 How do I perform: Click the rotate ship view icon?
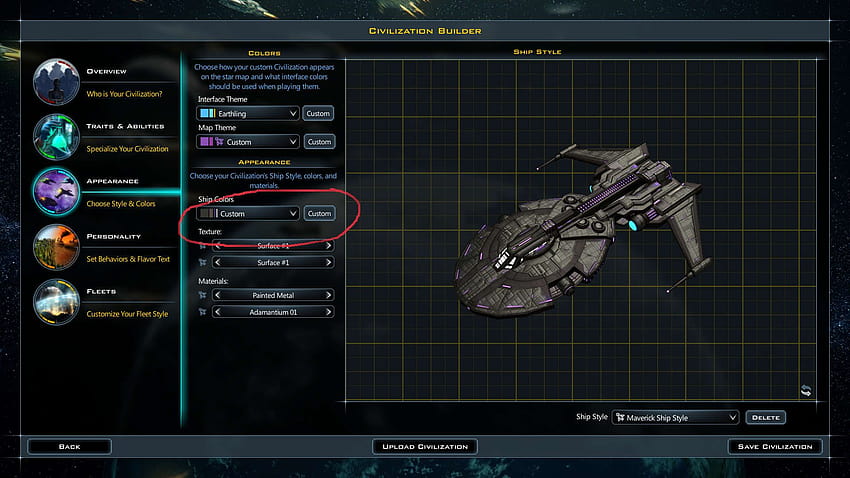pos(806,390)
